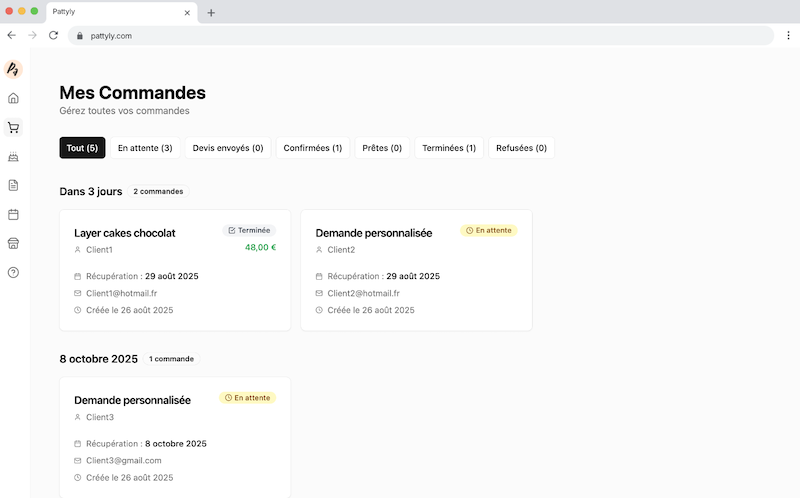Open Client3's Demande personnalisée order
The width and height of the screenshot is (800, 498).
[x=175, y=437]
